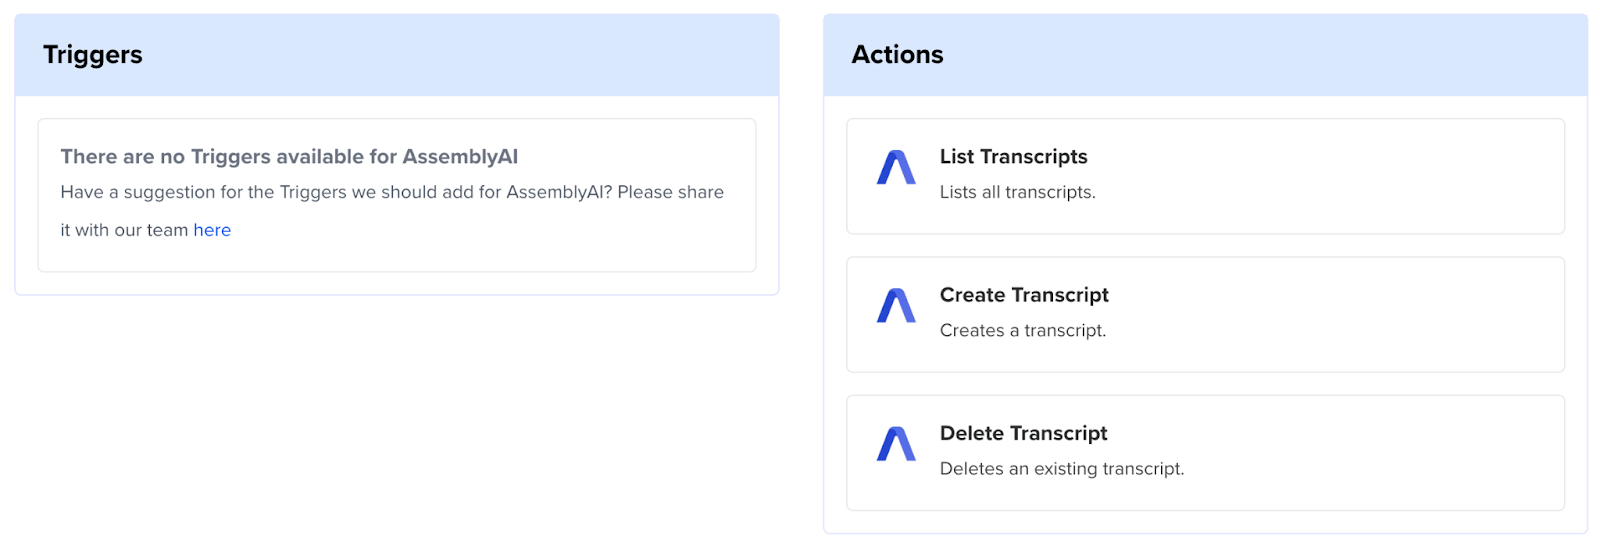Click the AssemblyAI icon beside List Transcripts
1600x541 pixels.
896,167
